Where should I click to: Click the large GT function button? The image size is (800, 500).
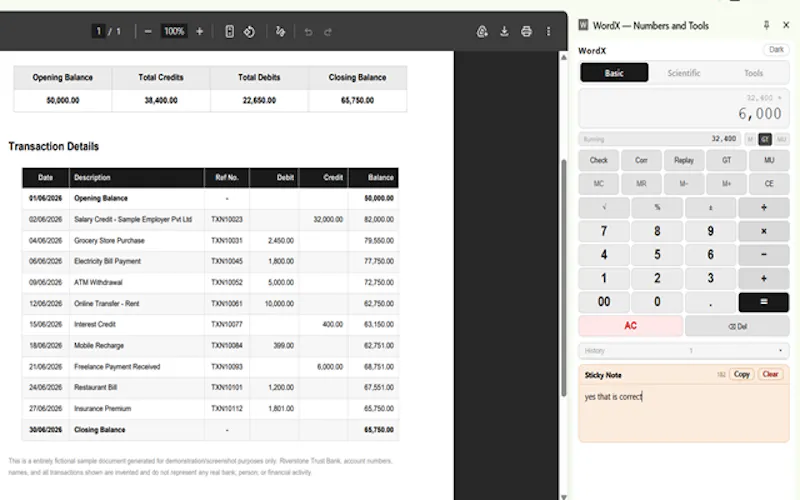click(x=727, y=160)
